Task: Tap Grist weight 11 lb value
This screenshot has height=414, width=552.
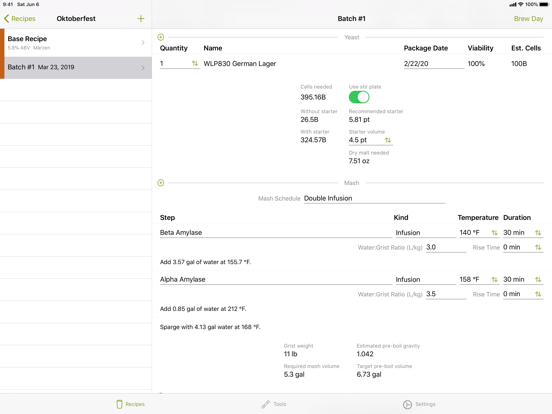Action: click(x=290, y=354)
